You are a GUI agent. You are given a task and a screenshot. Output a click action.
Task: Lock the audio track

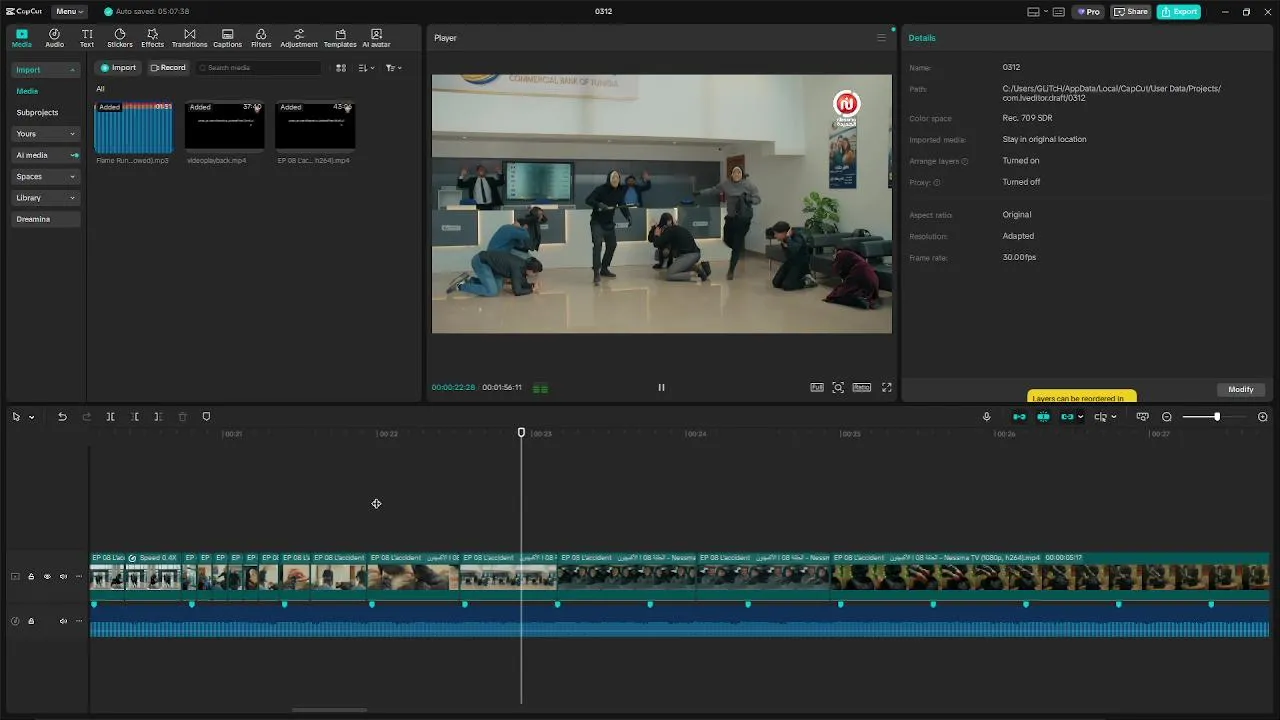[x=30, y=621]
